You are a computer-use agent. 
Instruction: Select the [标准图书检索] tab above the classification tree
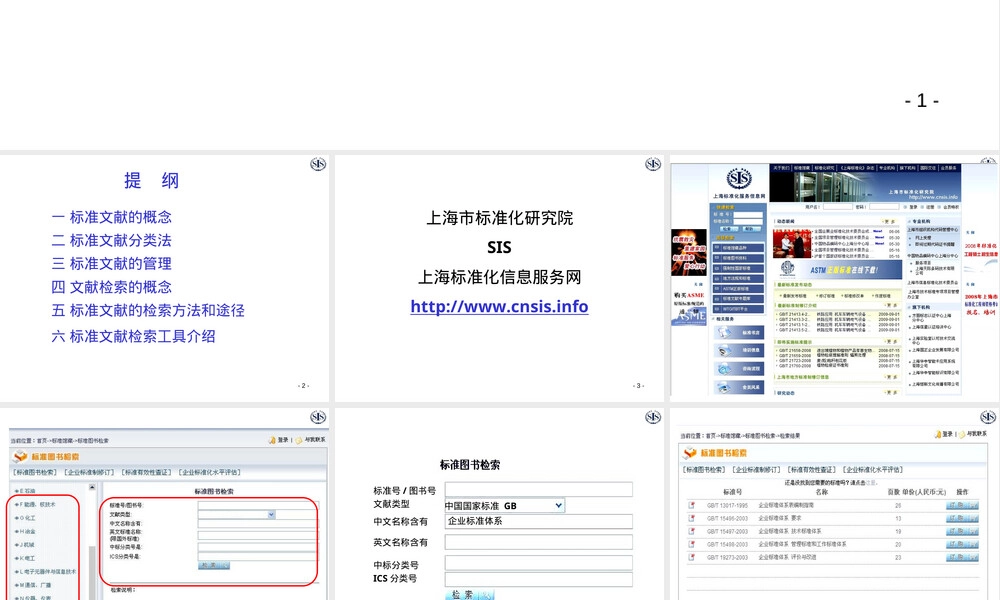(35, 472)
